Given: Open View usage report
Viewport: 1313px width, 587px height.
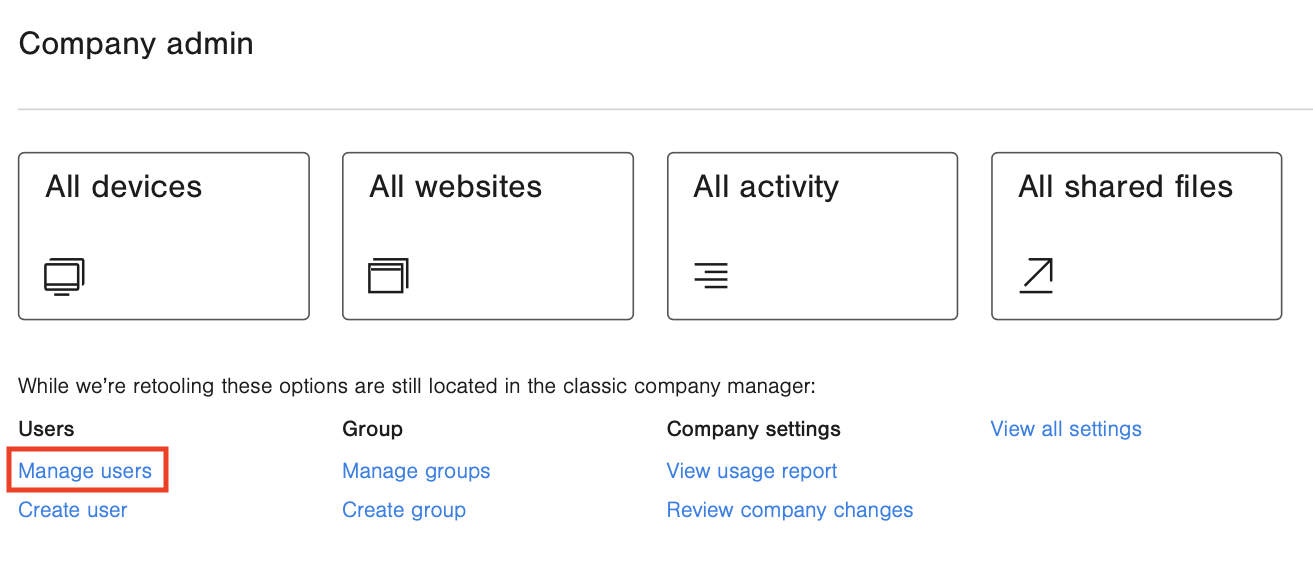Looking at the screenshot, I should [751, 470].
